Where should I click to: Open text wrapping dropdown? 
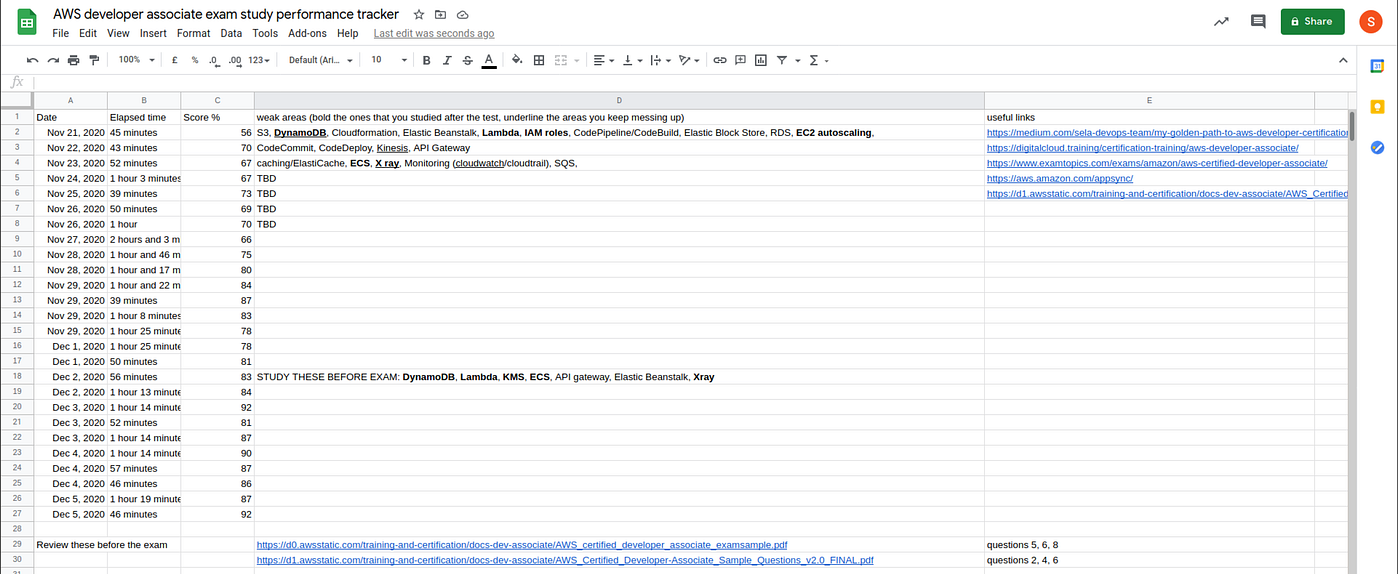660,60
